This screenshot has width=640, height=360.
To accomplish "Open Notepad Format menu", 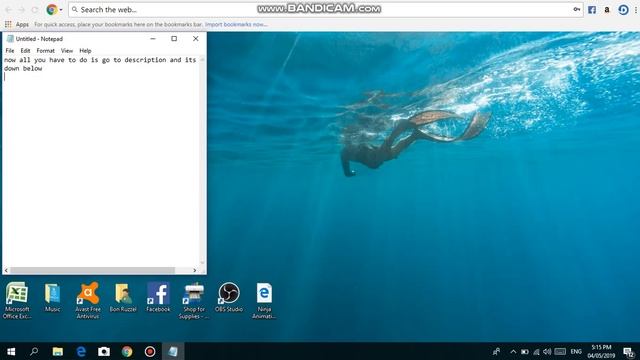I will tap(45, 51).
